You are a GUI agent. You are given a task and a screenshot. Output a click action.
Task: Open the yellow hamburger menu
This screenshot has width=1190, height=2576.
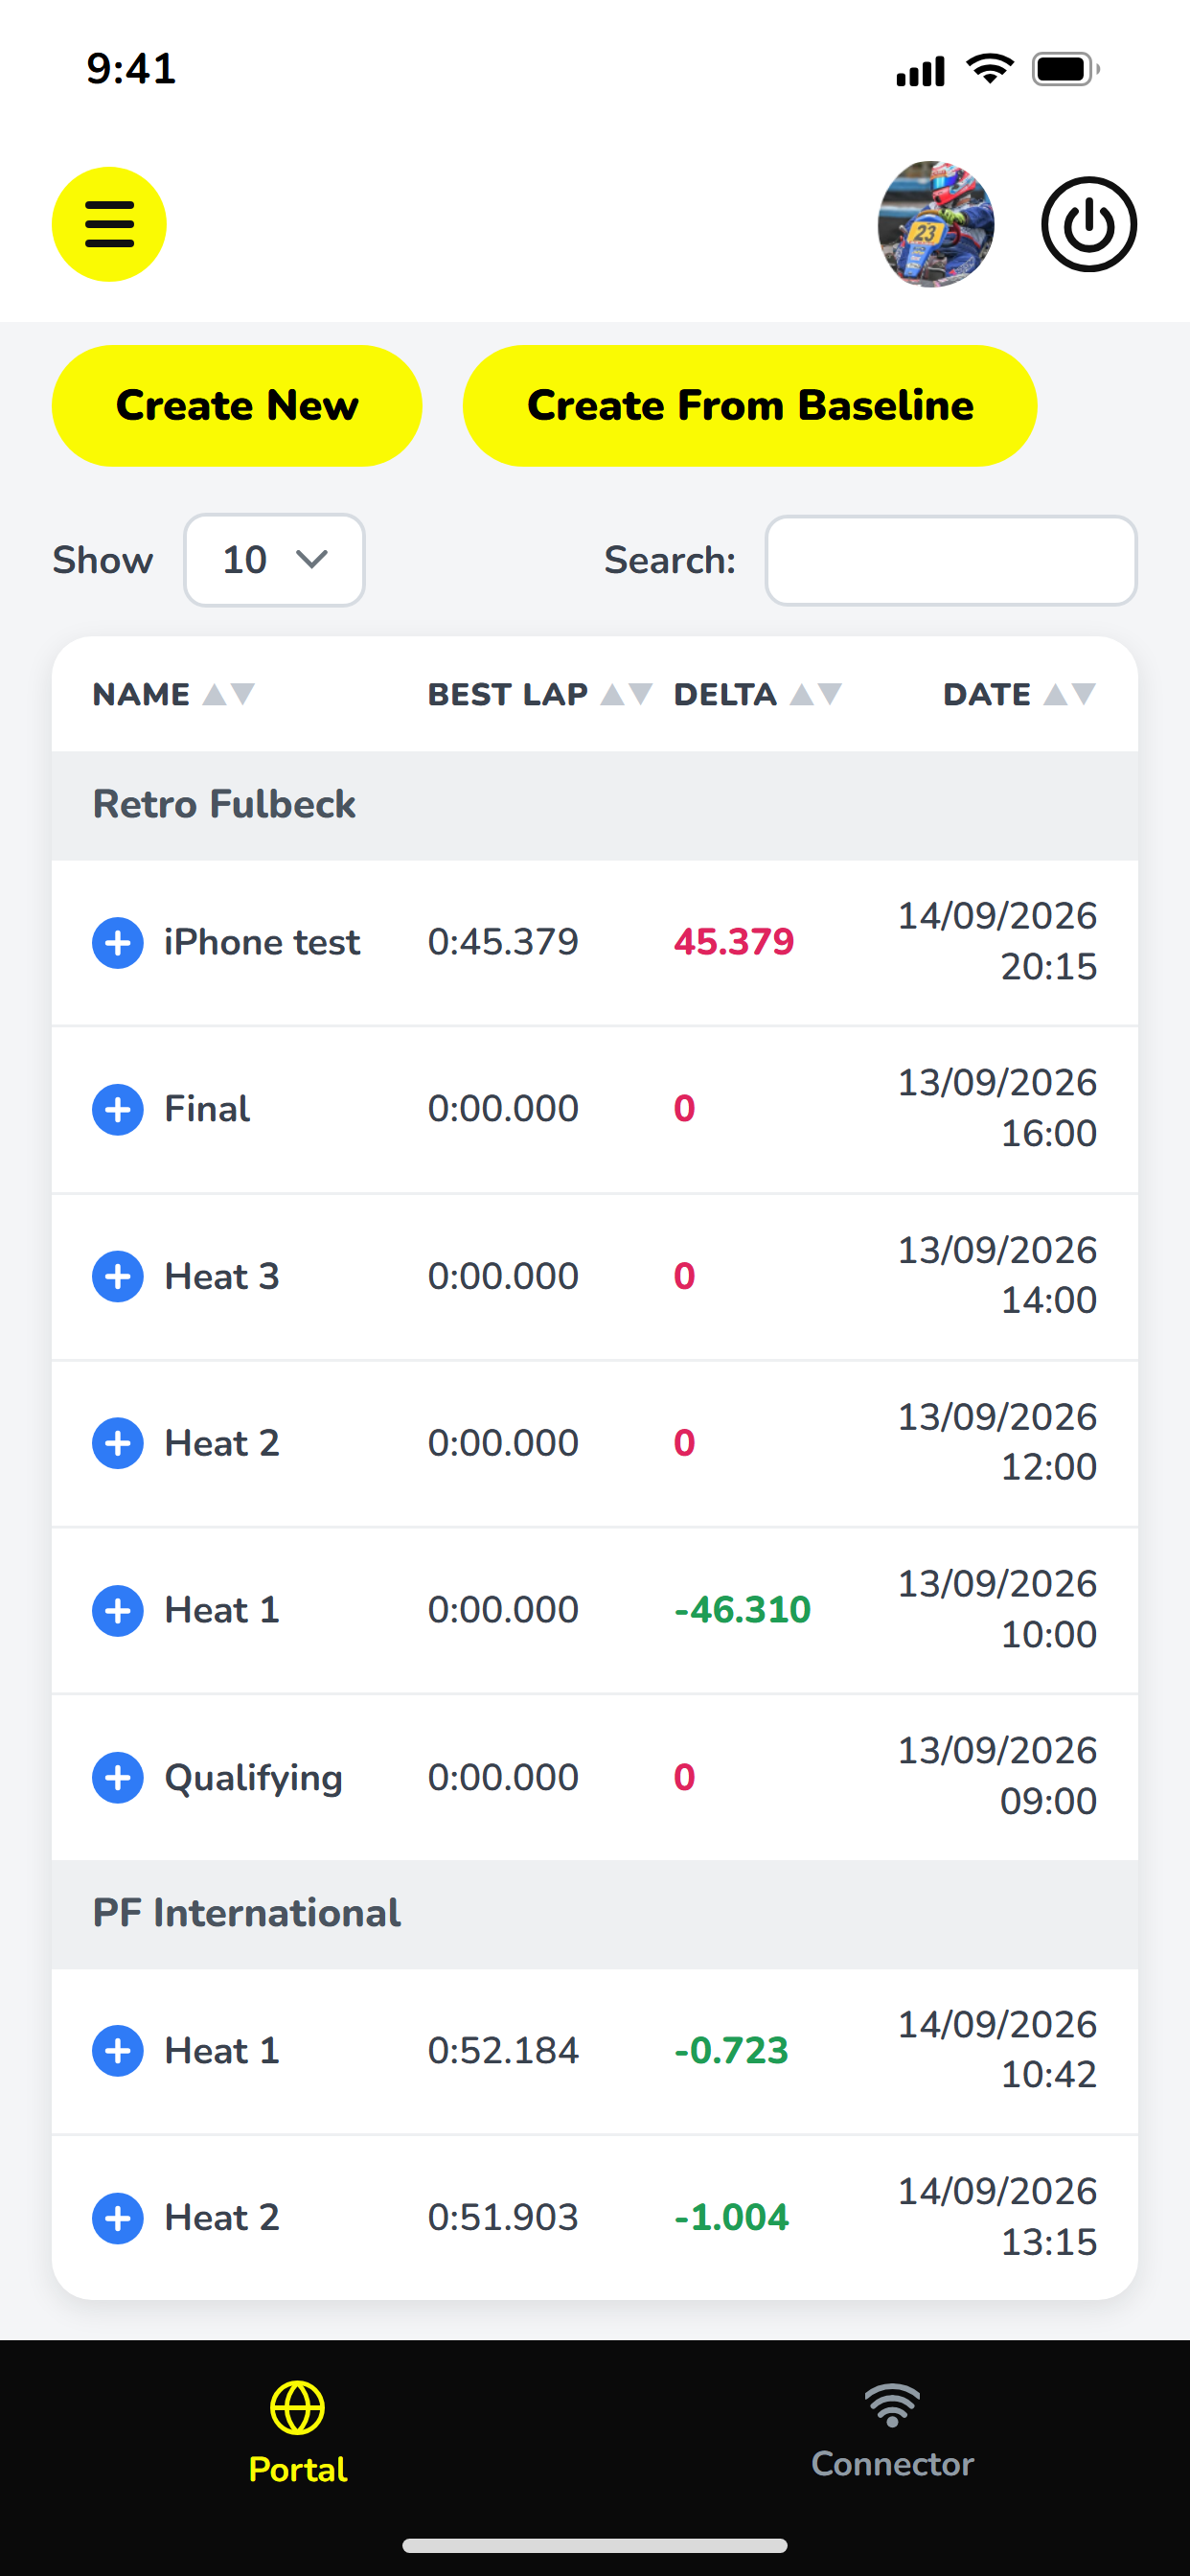click(x=109, y=224)
